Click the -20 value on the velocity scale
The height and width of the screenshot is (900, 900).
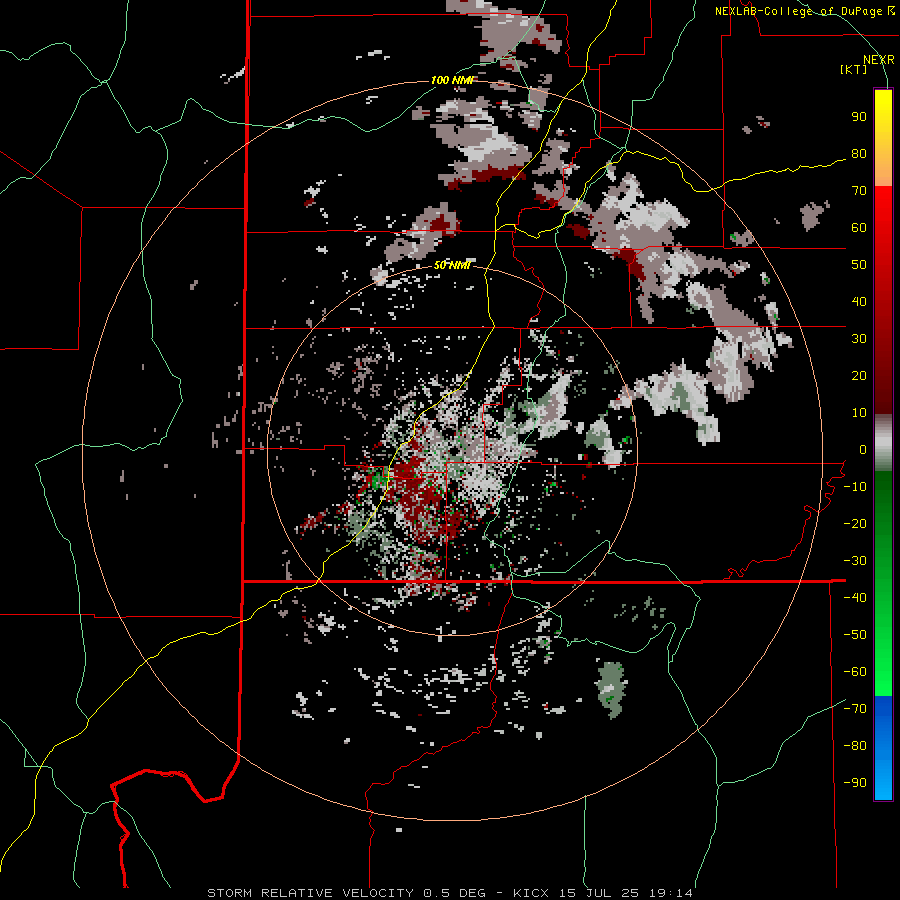pyautogui.click(x=855, y=524)
